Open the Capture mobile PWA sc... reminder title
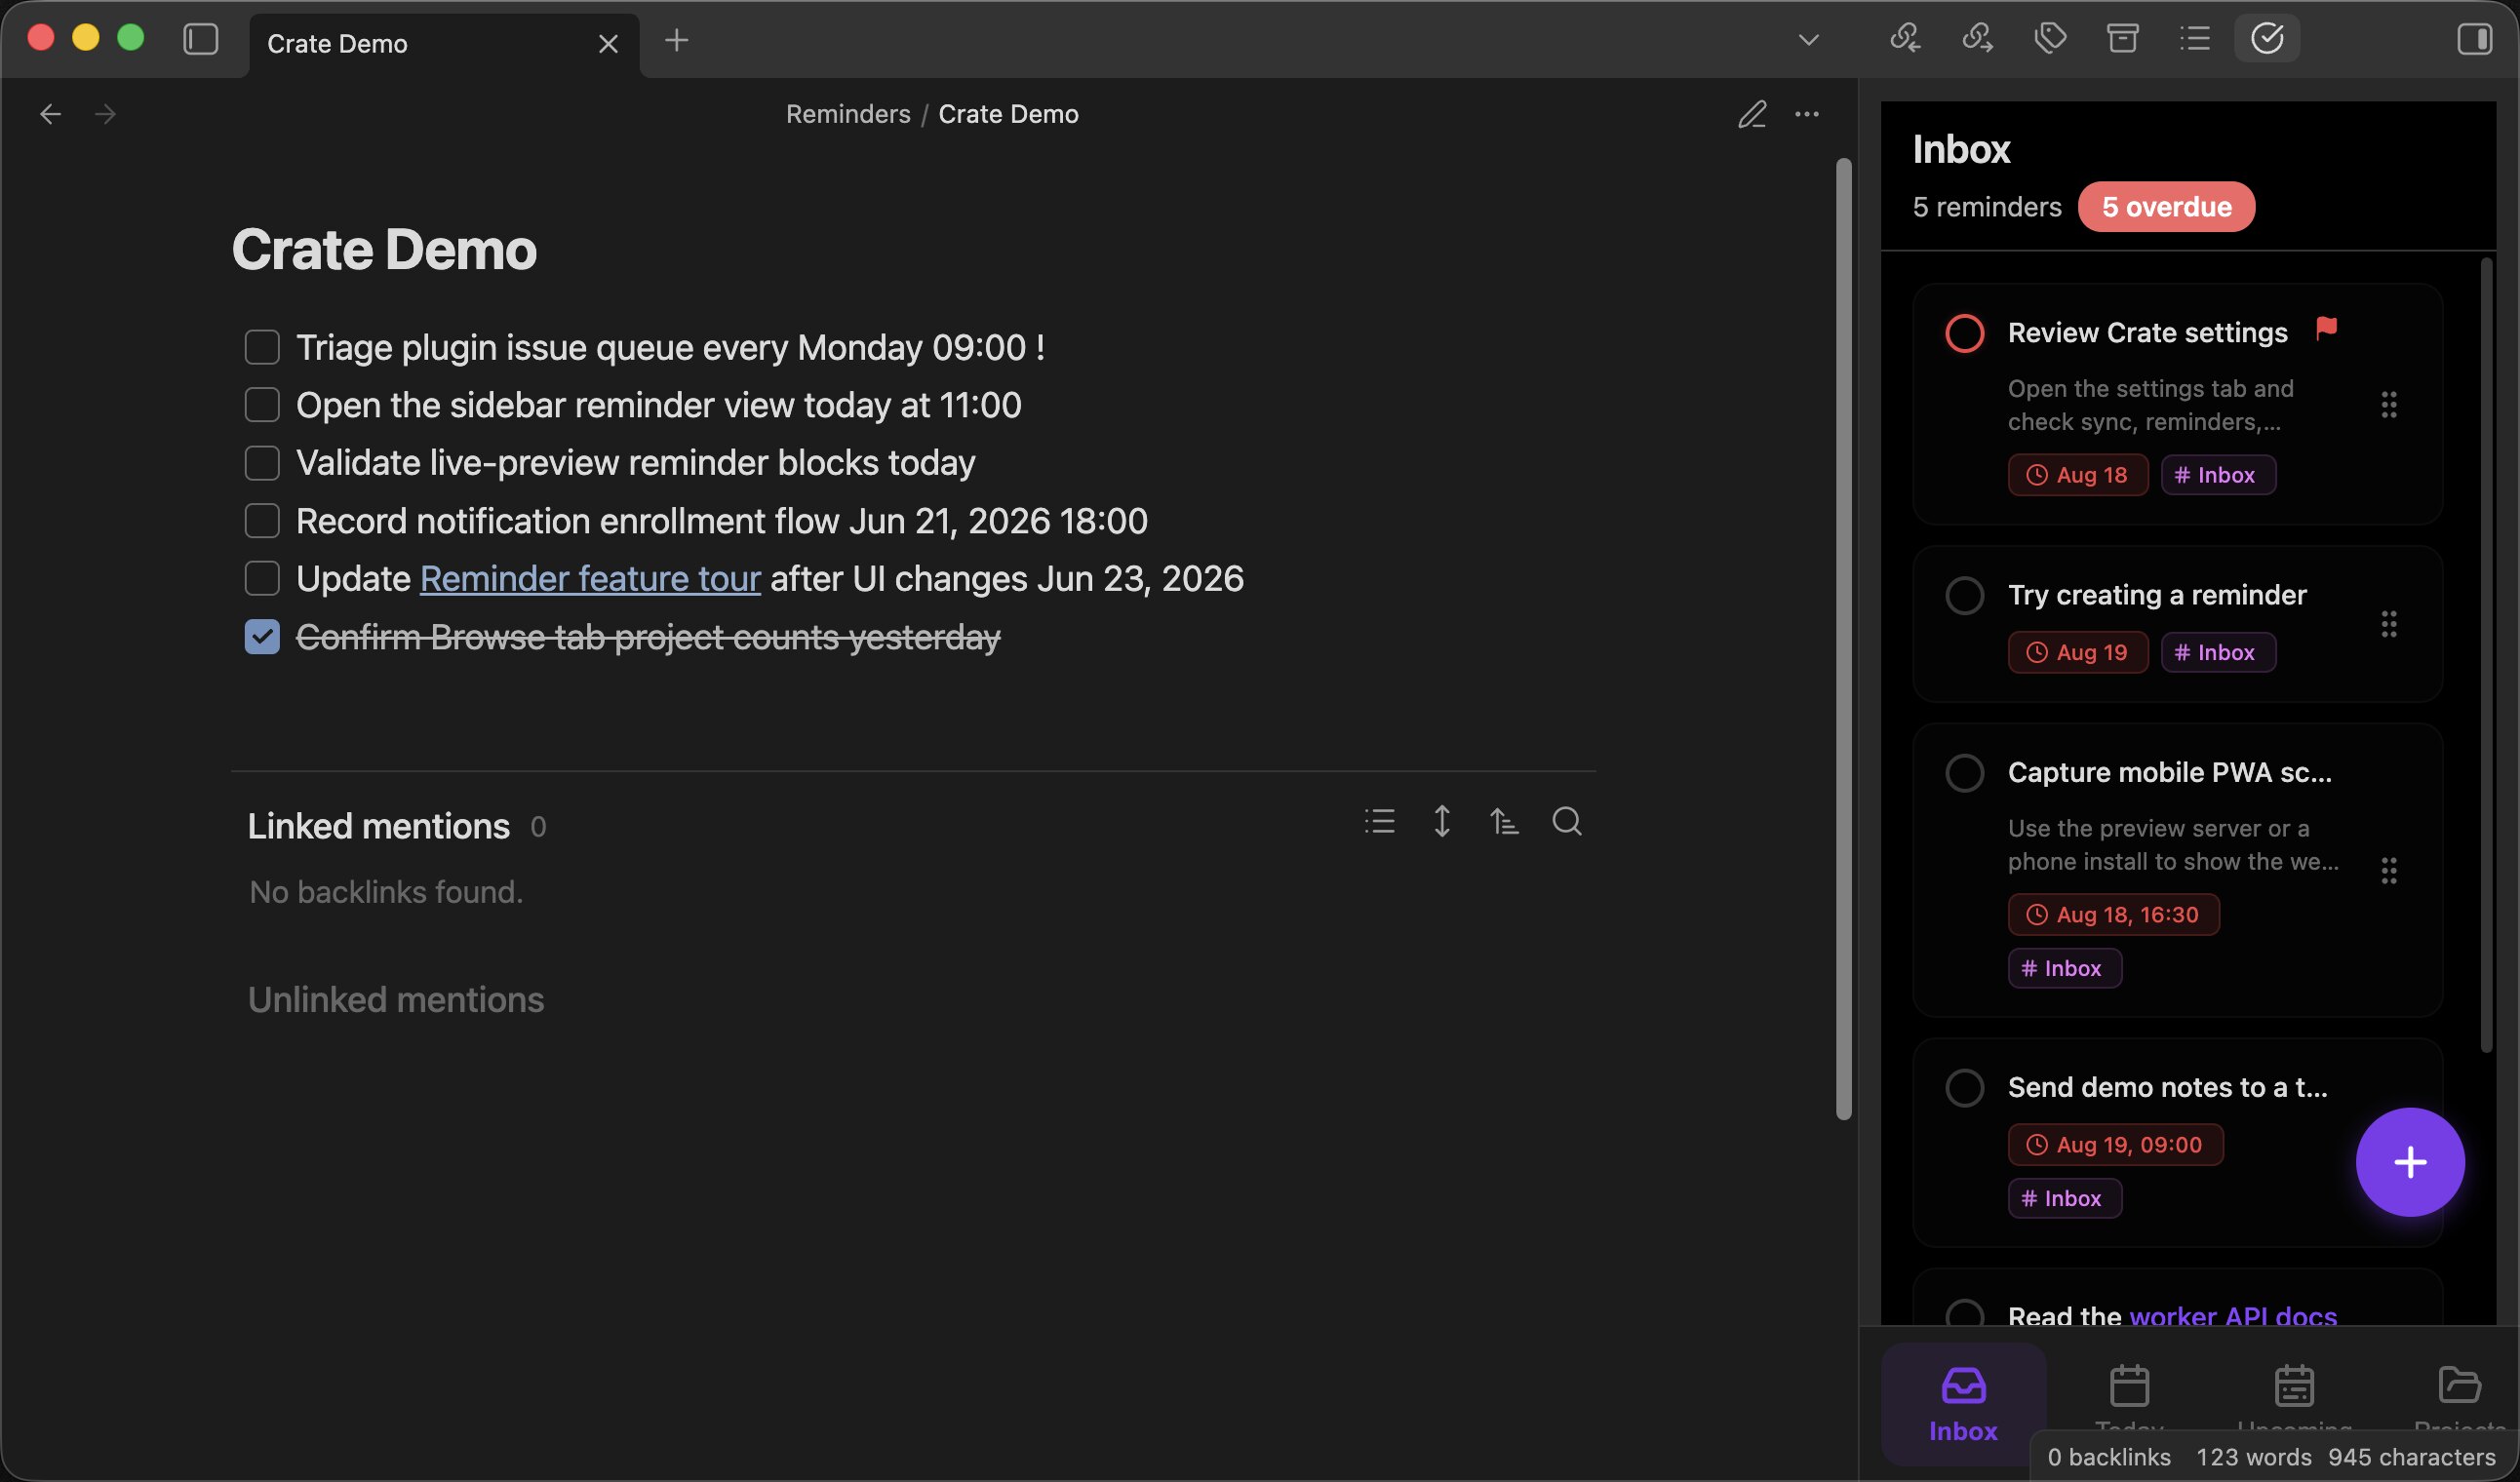 point(2169,772)
